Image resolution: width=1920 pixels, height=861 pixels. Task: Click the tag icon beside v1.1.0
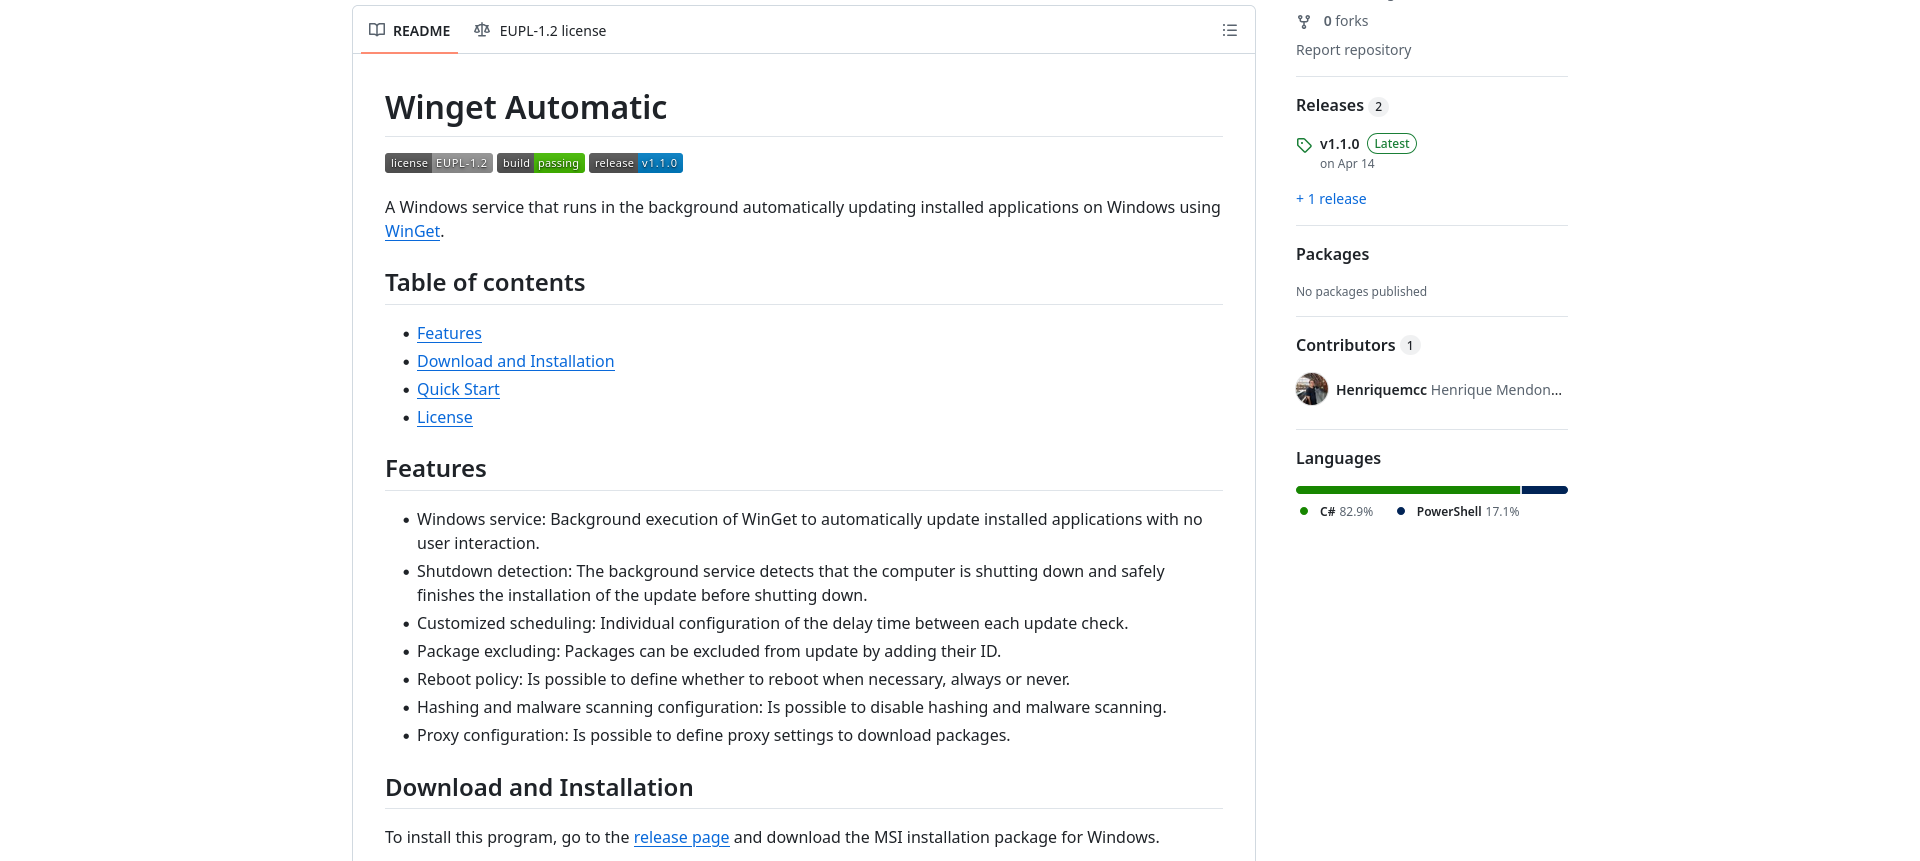pyautogui.click(x=1304, y=145)
